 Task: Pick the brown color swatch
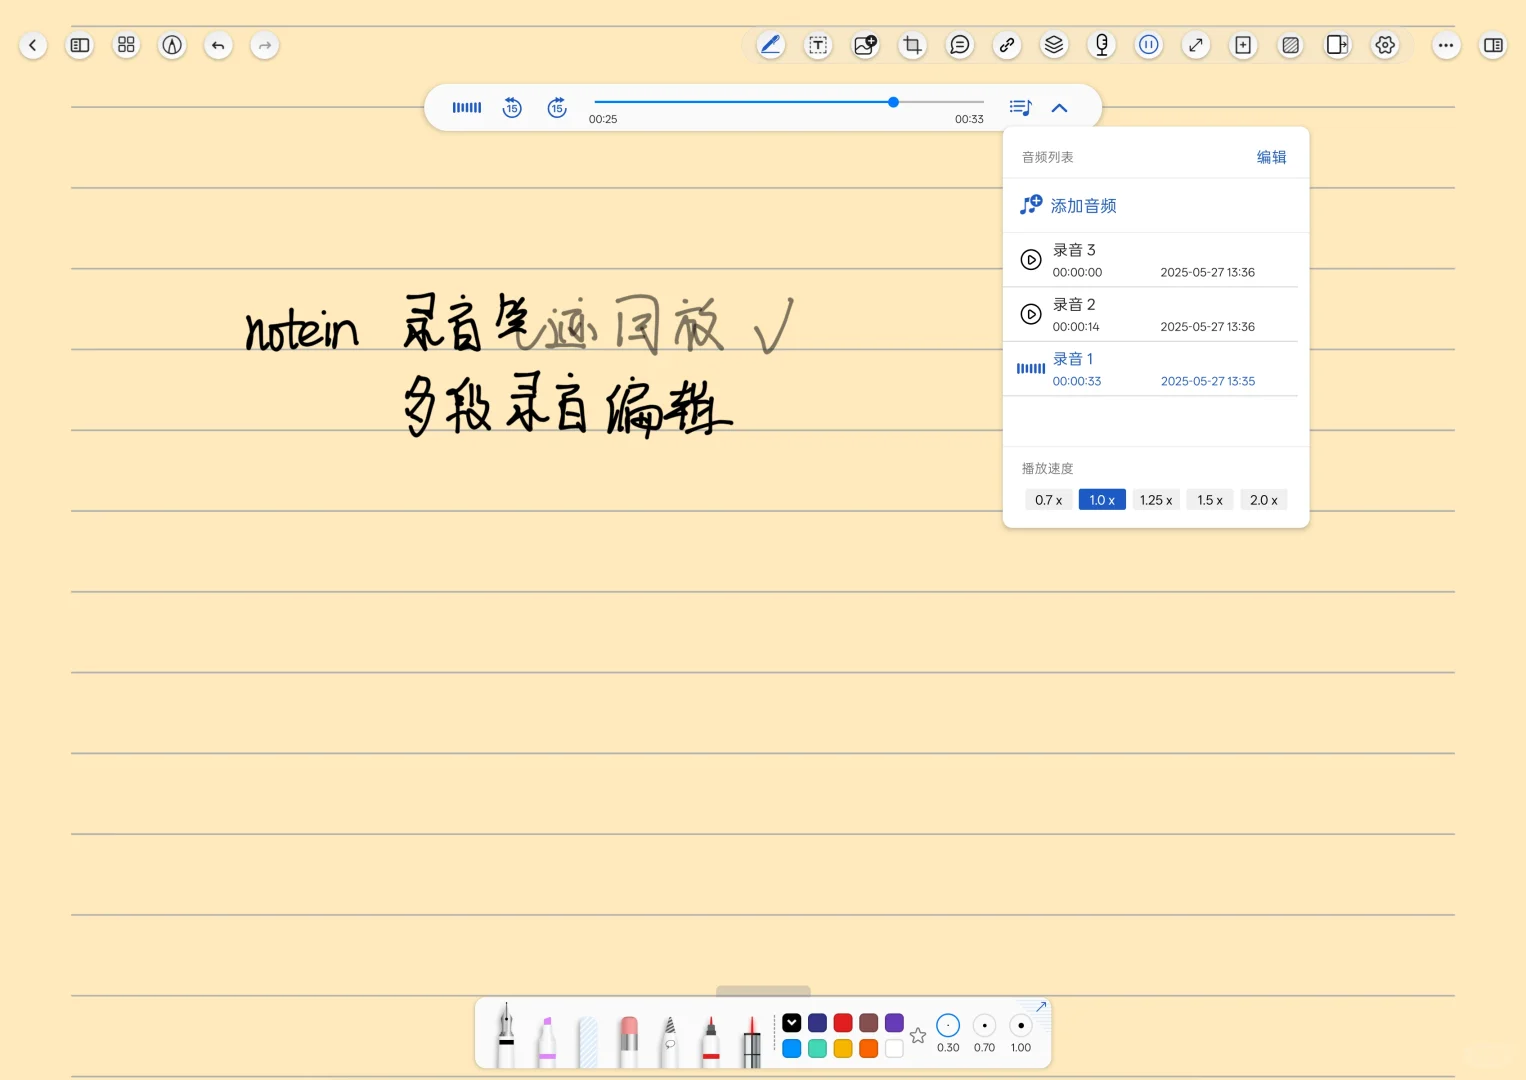869,1022
